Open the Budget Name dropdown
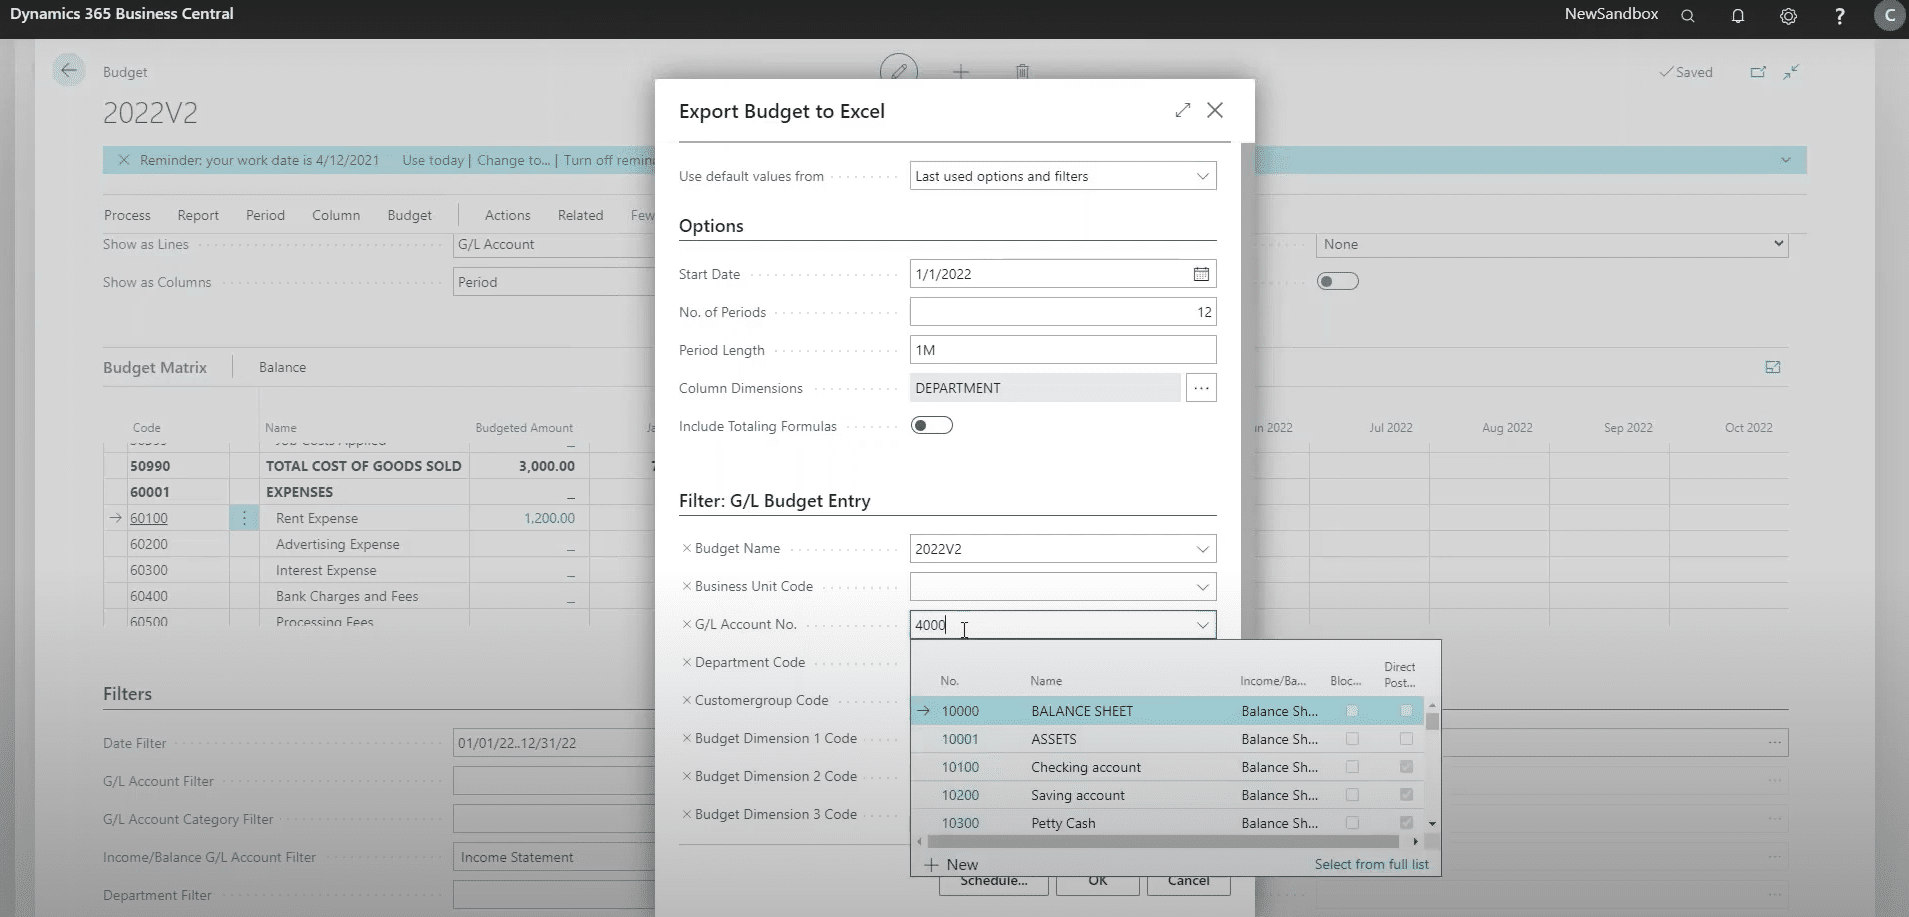This screenshot has width=1909, height=917. coord(1202,549)
